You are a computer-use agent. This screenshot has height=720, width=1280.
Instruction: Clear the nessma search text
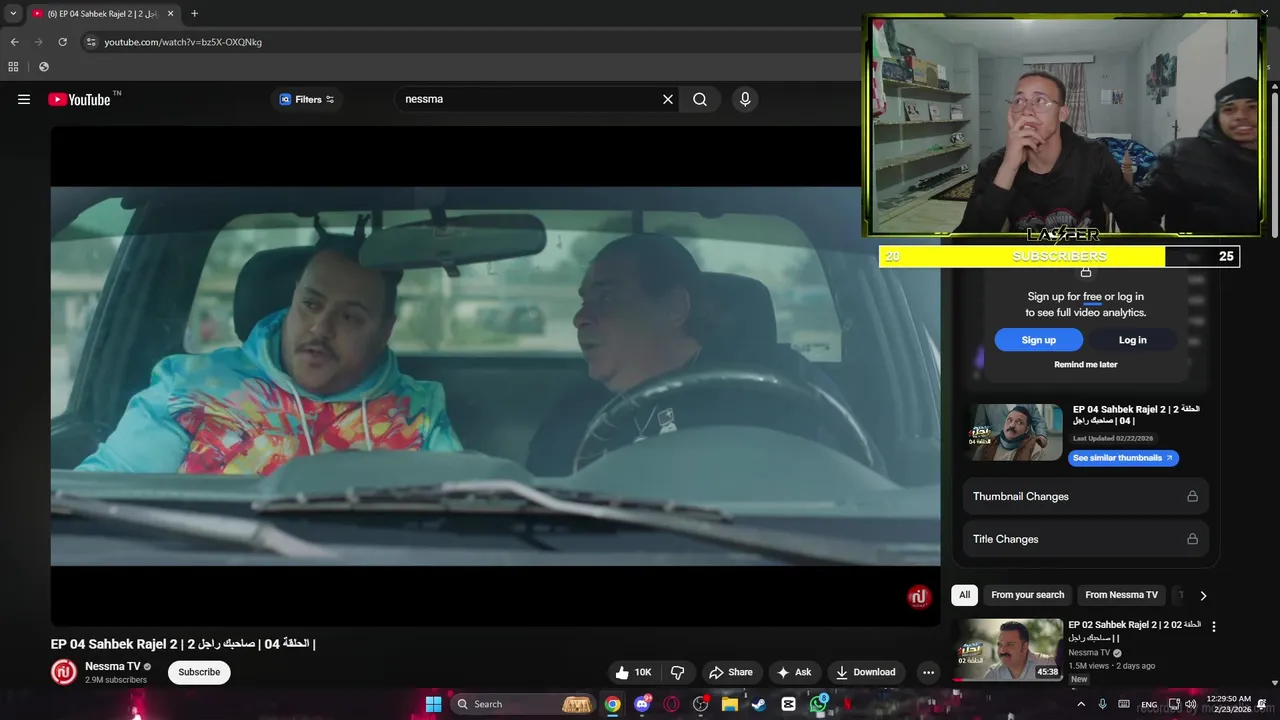(x=668, y=99)
